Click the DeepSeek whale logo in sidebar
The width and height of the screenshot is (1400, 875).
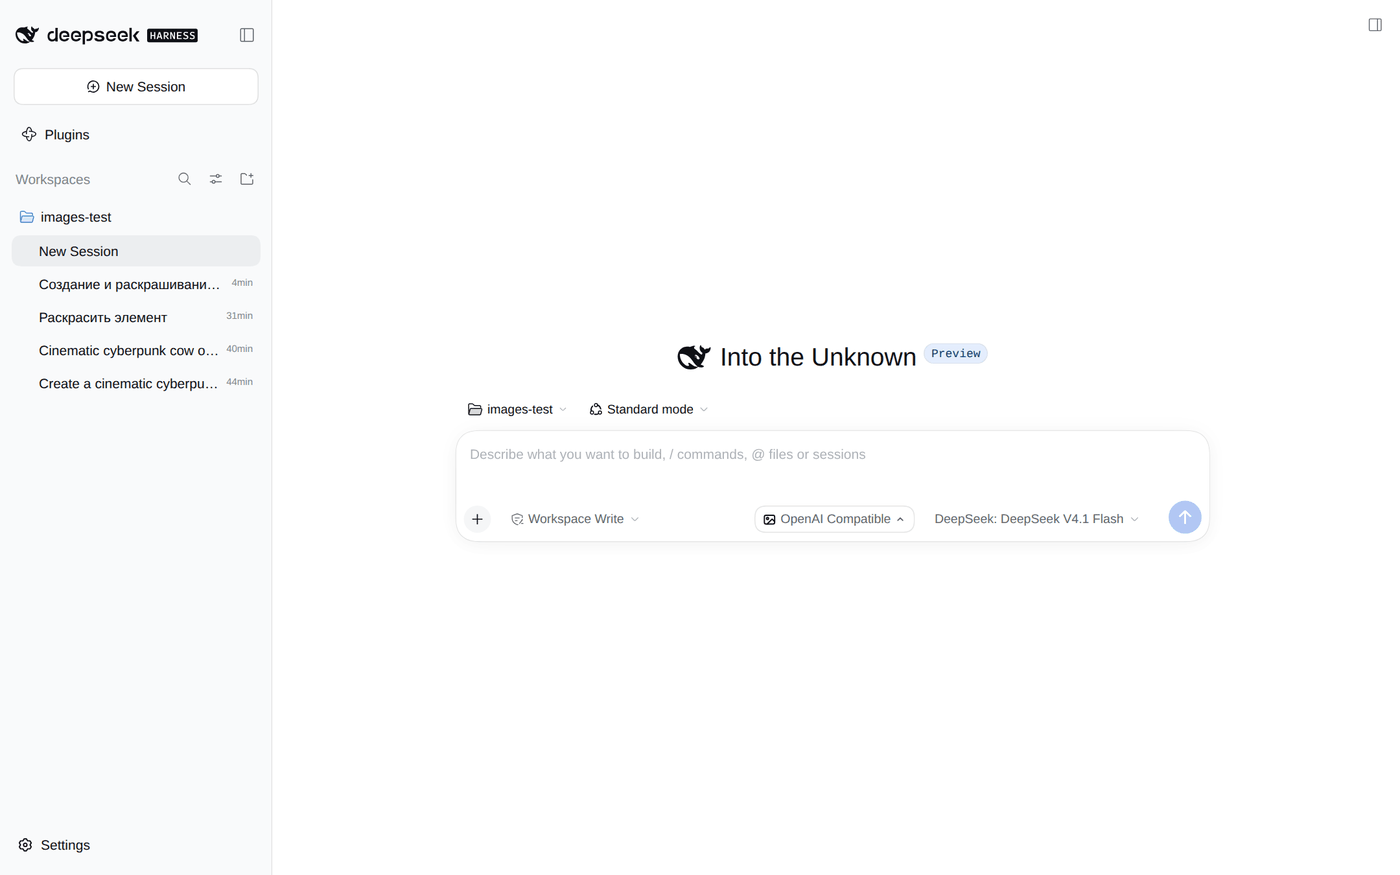pyautogui.click(x=27, y=35)
